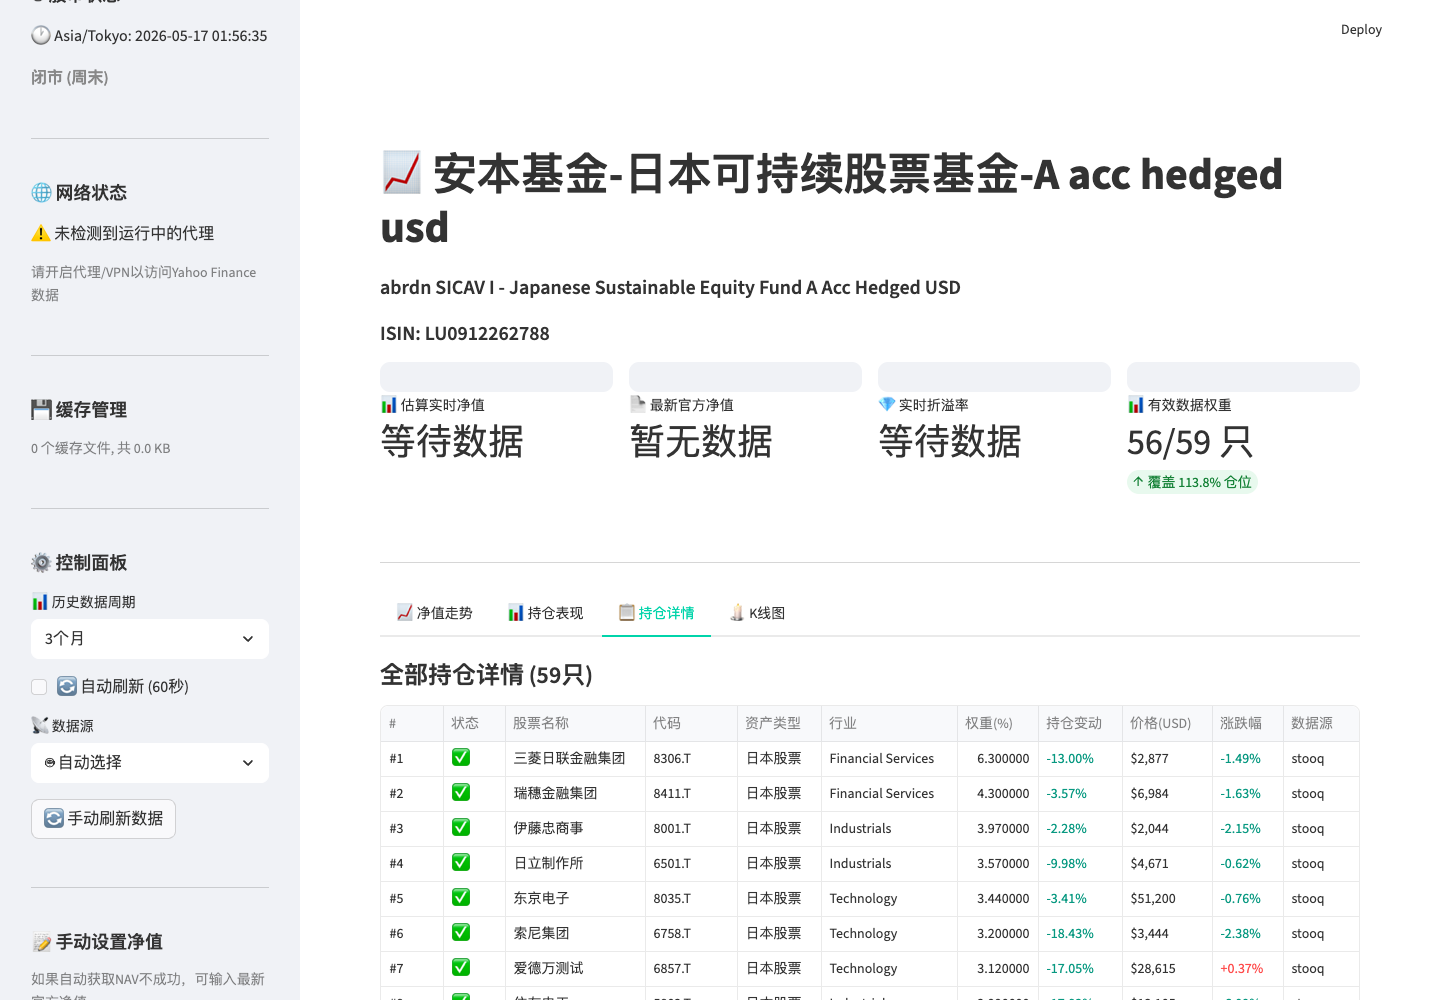This screenshot has height=1000, width=1440.
Task: Click the chart icon in the page title
Action: [x=402, y=174]
